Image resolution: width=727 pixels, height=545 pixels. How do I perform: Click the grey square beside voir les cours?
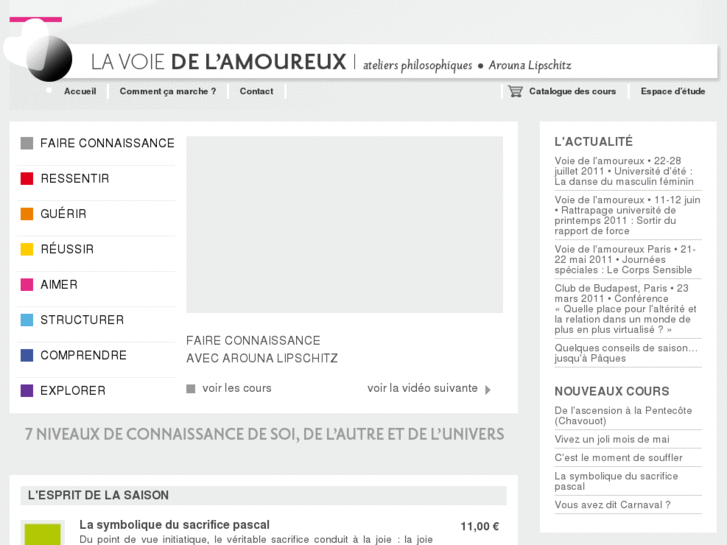tap(191, 389)
